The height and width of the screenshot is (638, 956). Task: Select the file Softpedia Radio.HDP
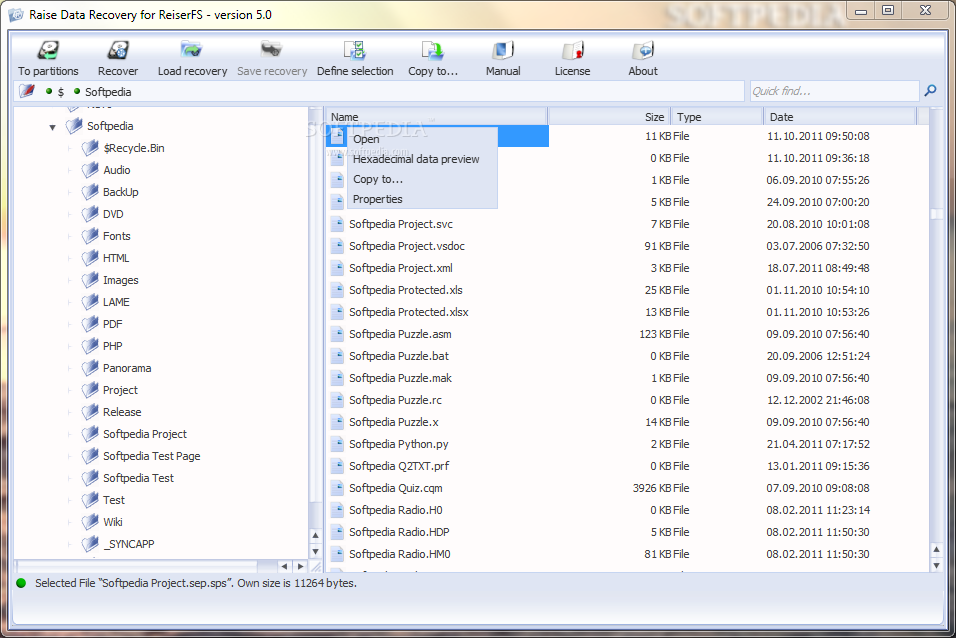(399, 532)
